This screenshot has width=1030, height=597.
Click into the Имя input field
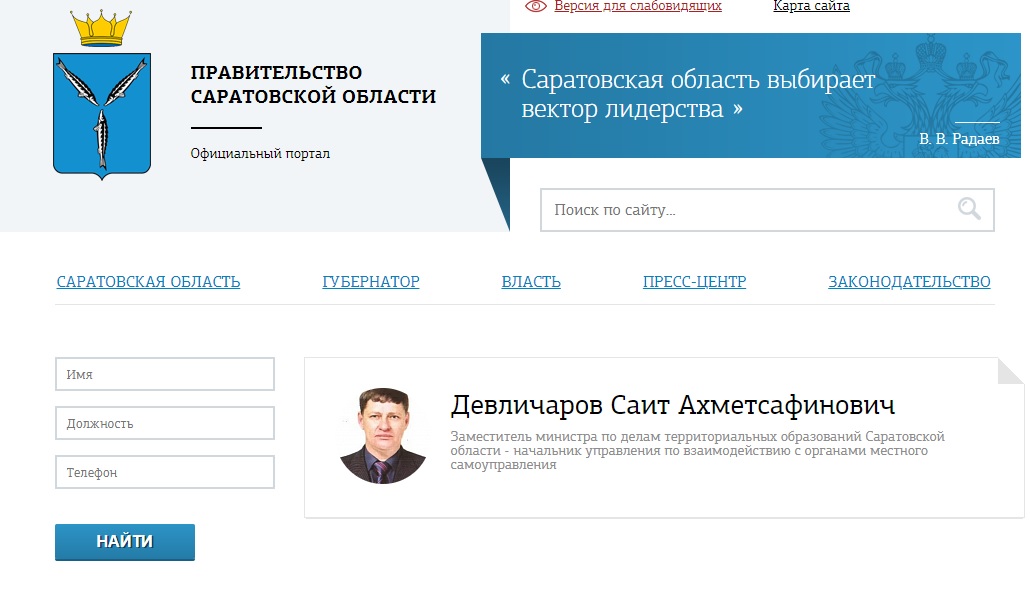click(165, 374)
